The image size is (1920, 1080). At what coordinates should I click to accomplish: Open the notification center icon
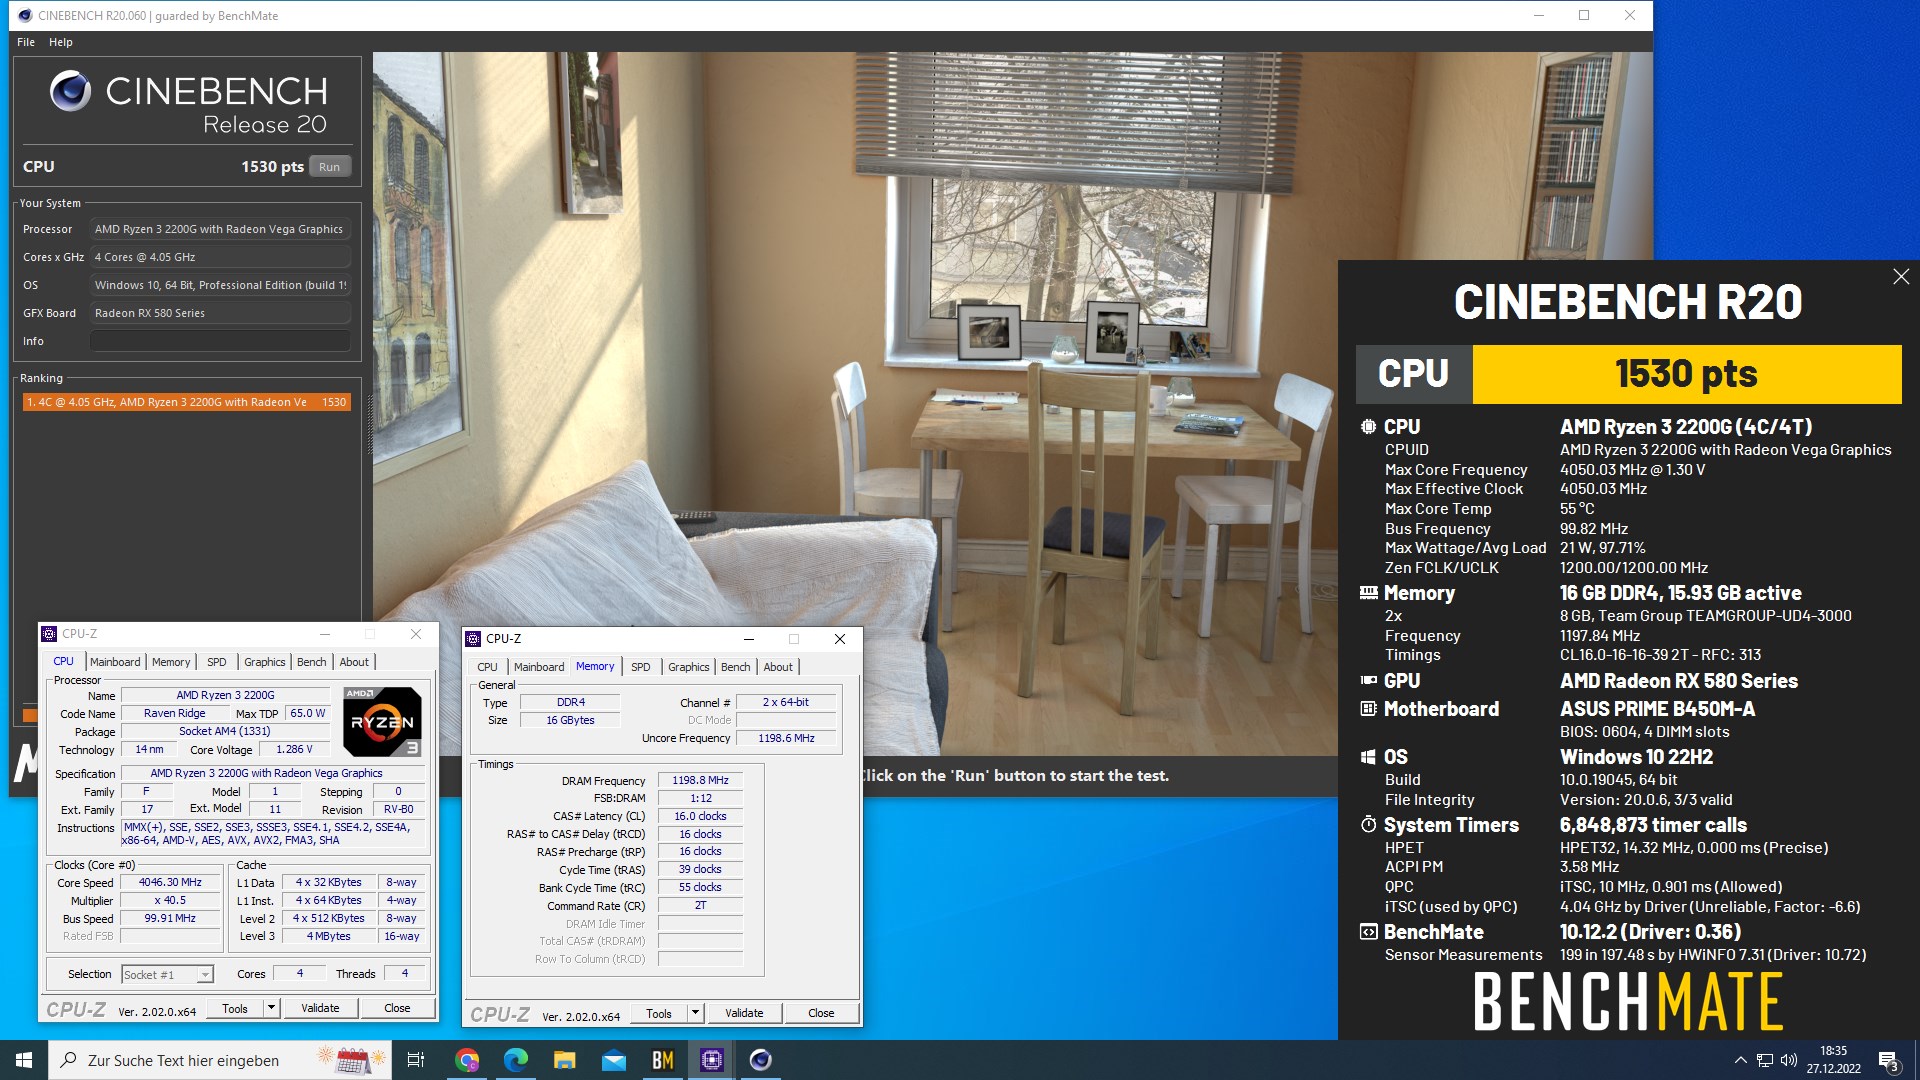tap(1888, 1060)
